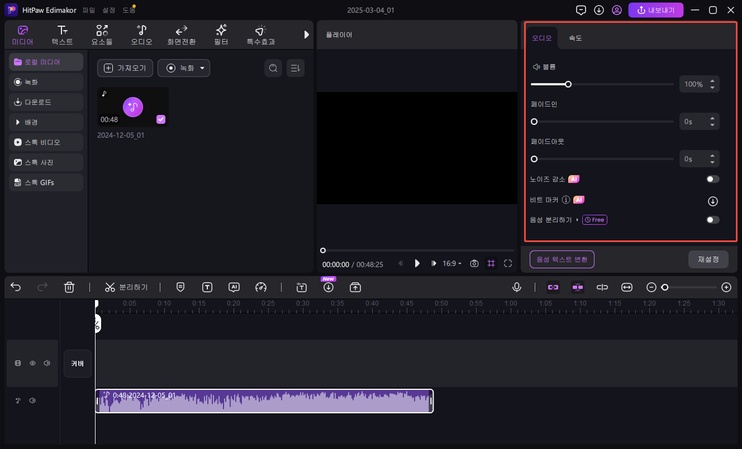
Task: Expand the 배경 category in sidebar
Action: (x=46, y=122)
